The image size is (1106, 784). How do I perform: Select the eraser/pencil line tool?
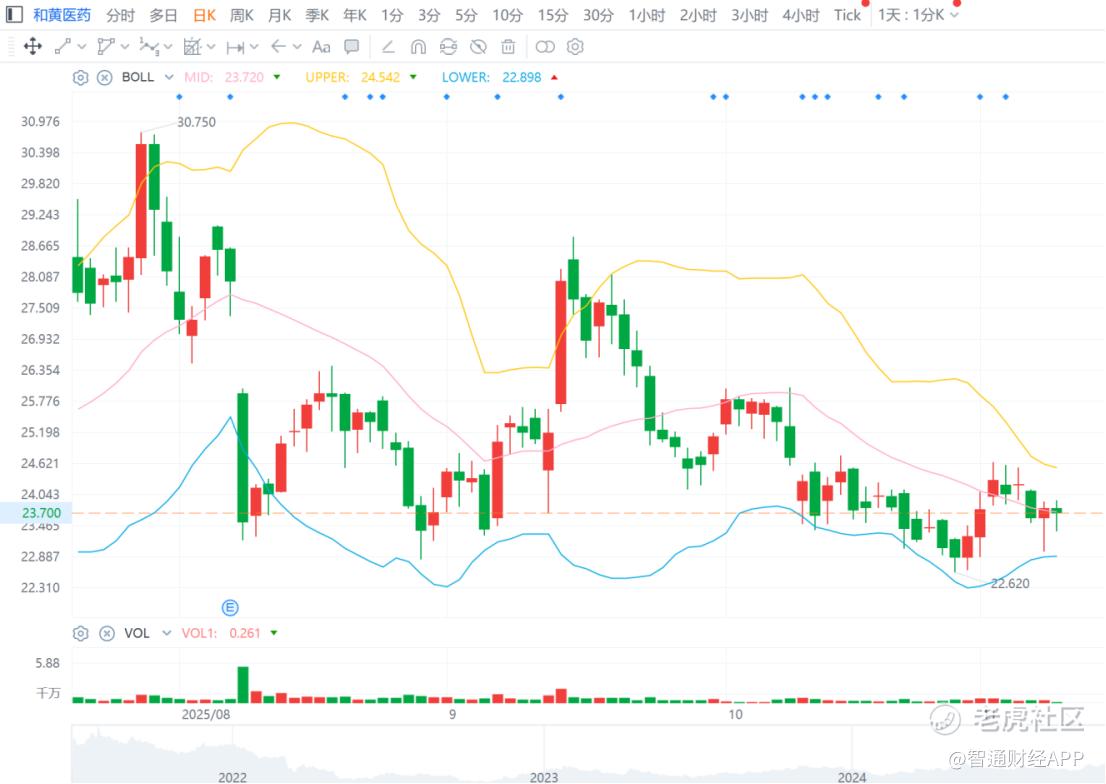pos(387,47)
